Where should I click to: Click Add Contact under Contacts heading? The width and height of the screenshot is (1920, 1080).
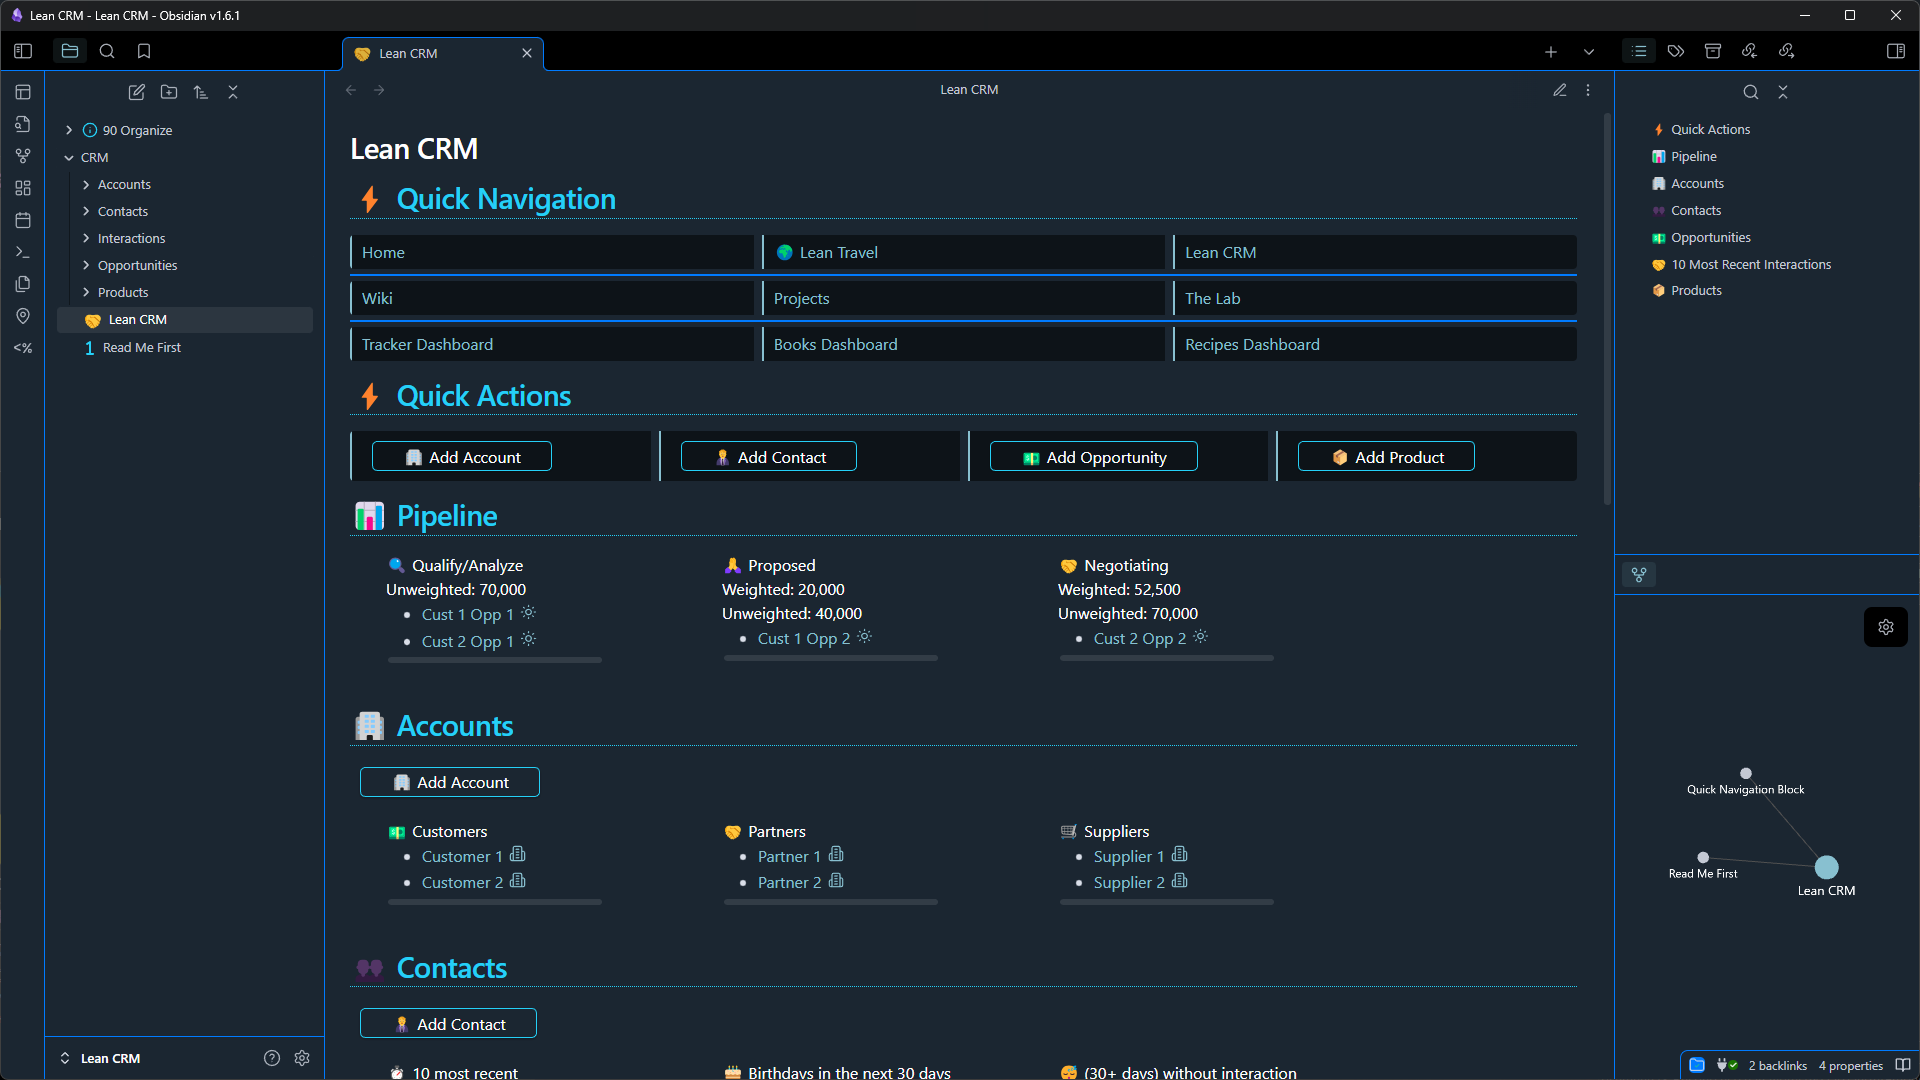point(448,1024)
